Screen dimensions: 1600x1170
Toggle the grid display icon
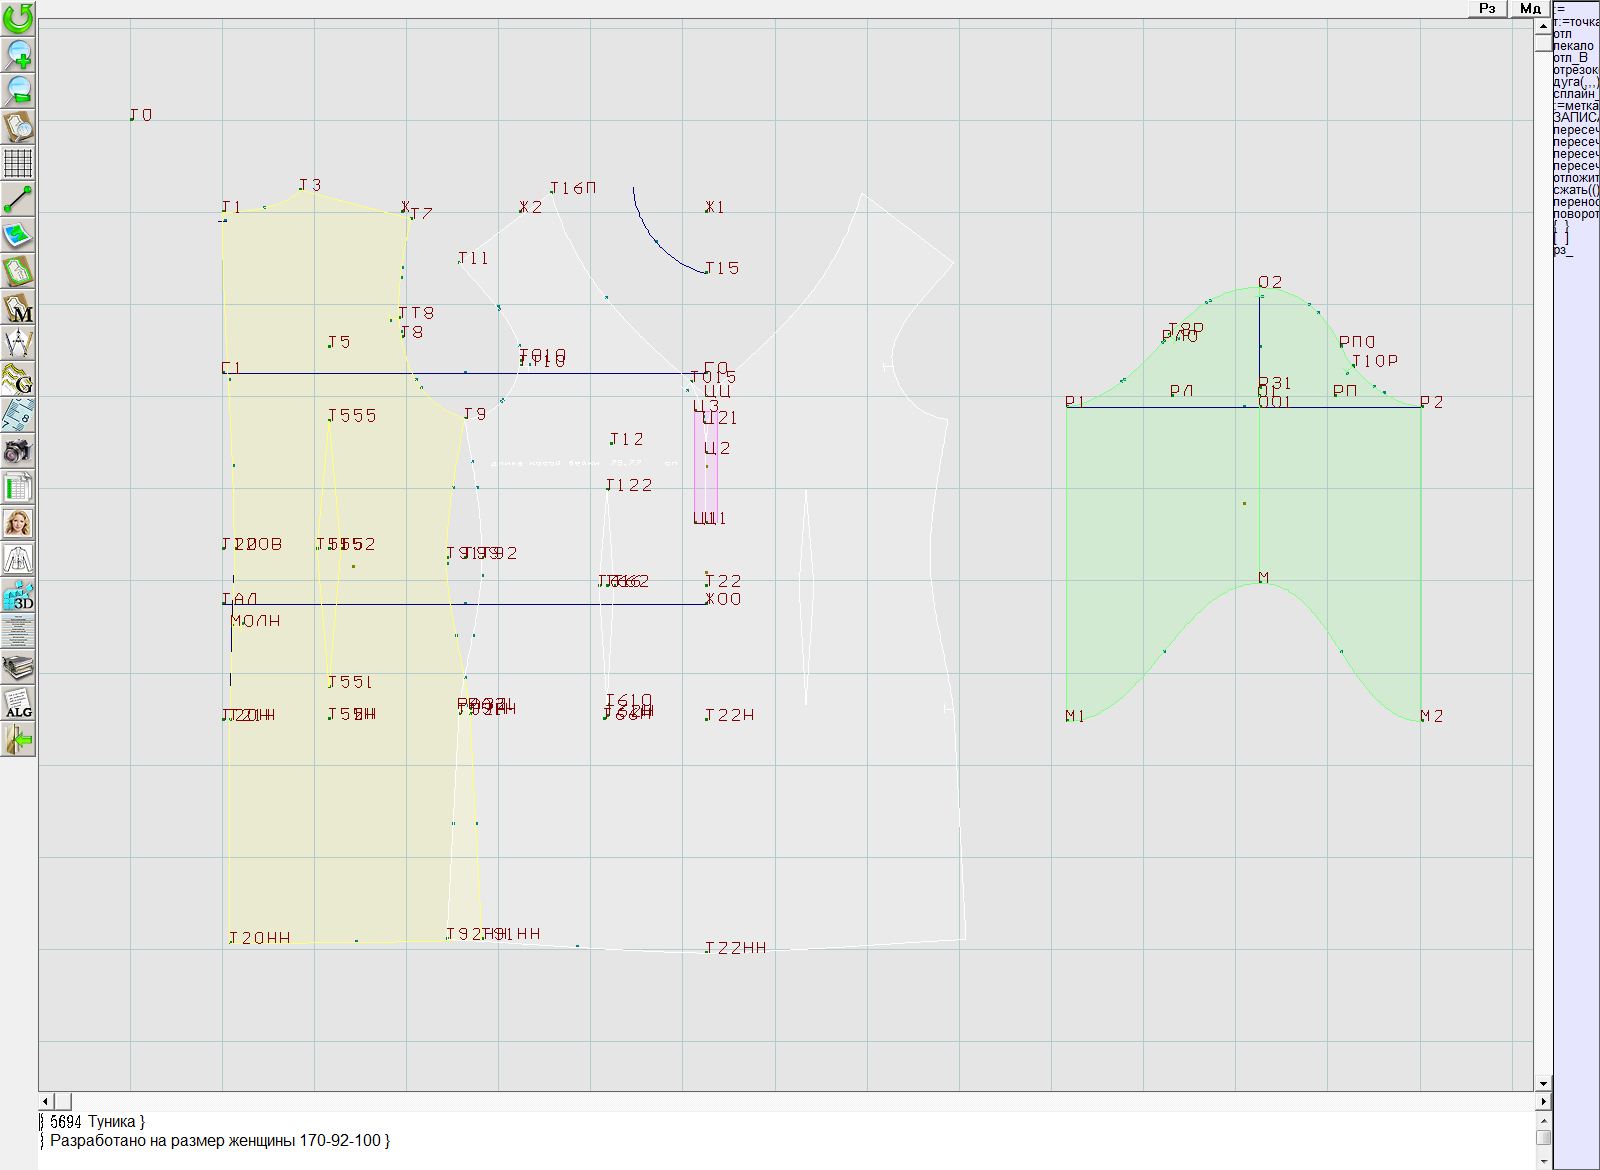click(18, 162)
